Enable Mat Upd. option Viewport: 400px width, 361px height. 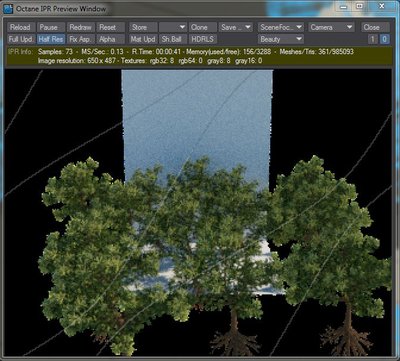click(x=143, y=39)
